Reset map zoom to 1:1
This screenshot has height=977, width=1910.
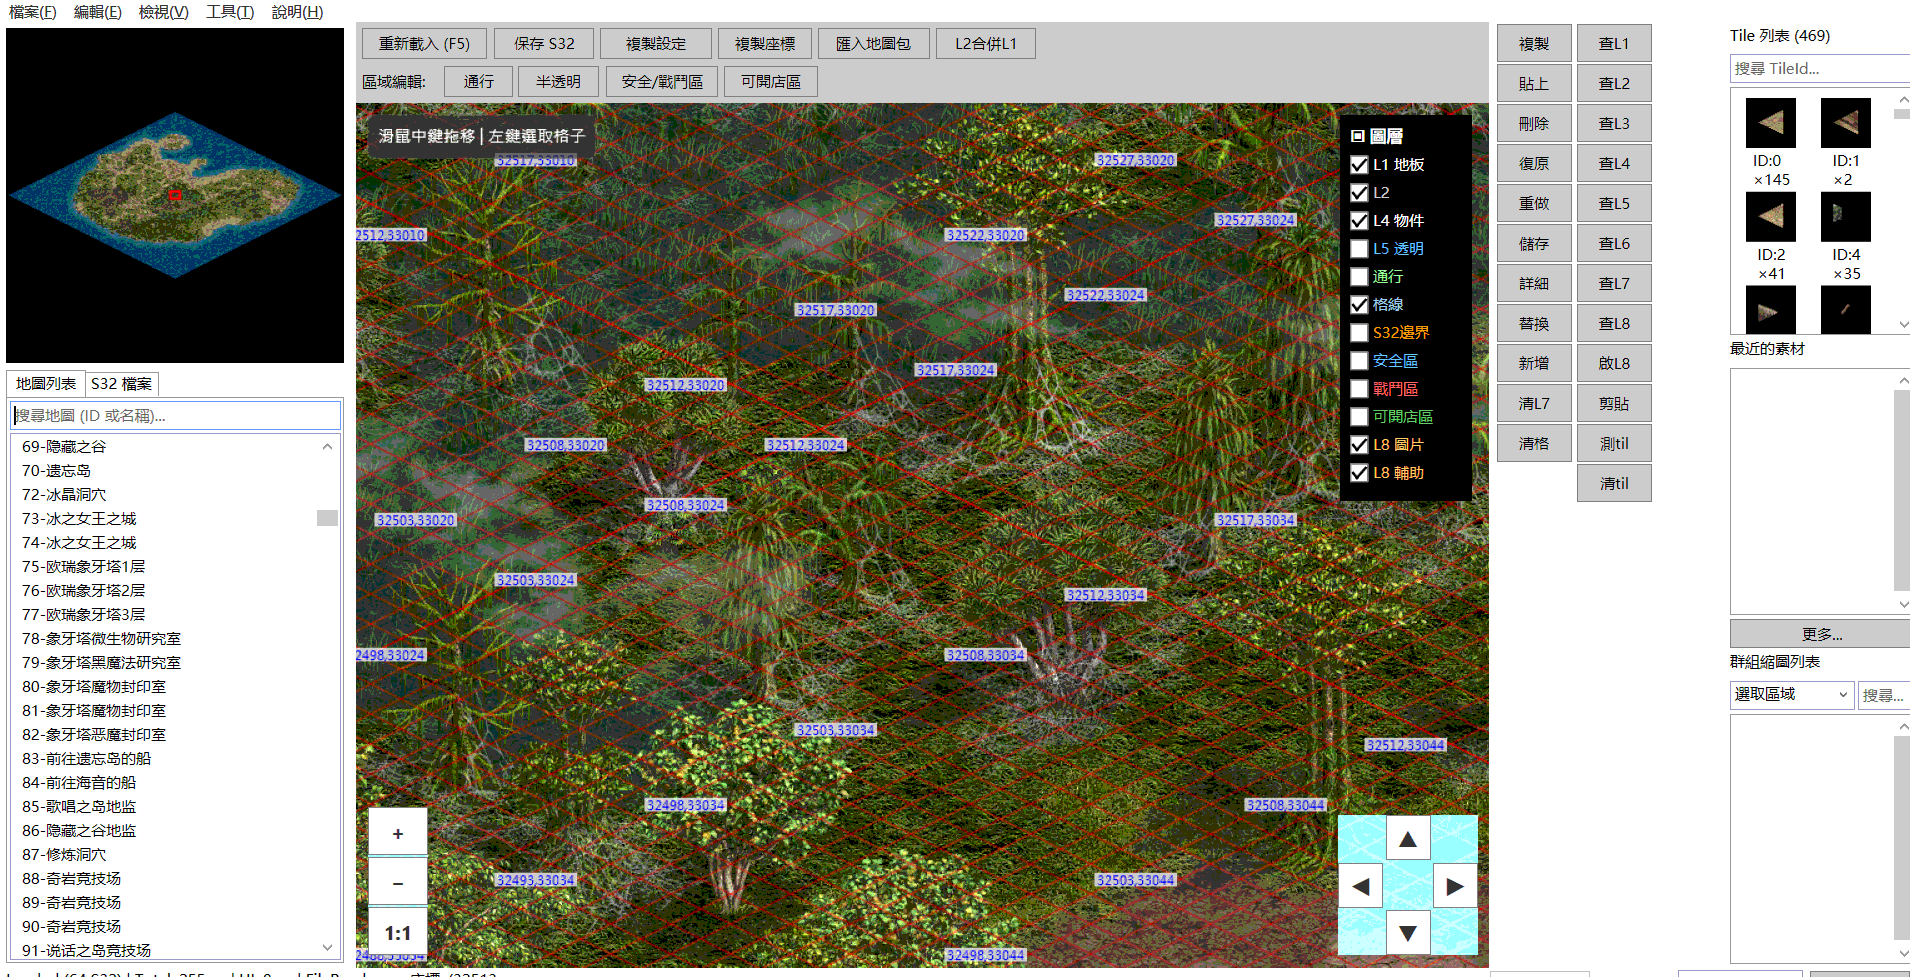click(398, 933)
